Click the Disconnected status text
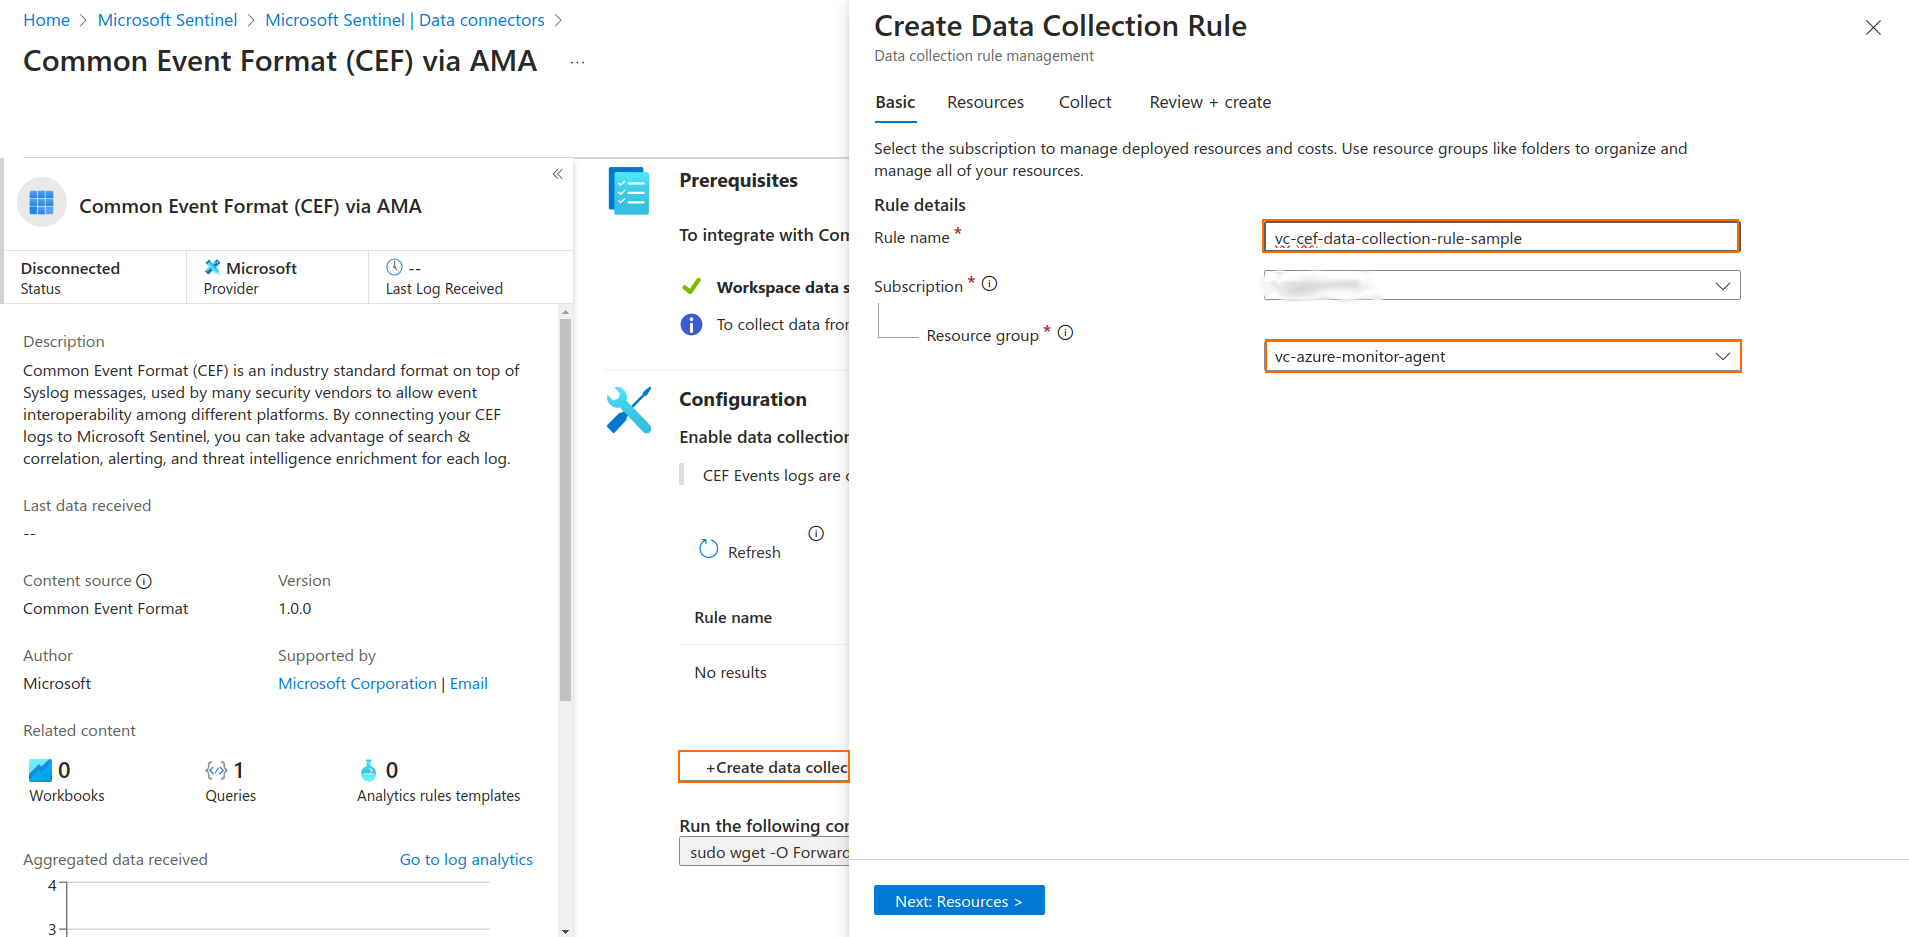 [70, 268]
